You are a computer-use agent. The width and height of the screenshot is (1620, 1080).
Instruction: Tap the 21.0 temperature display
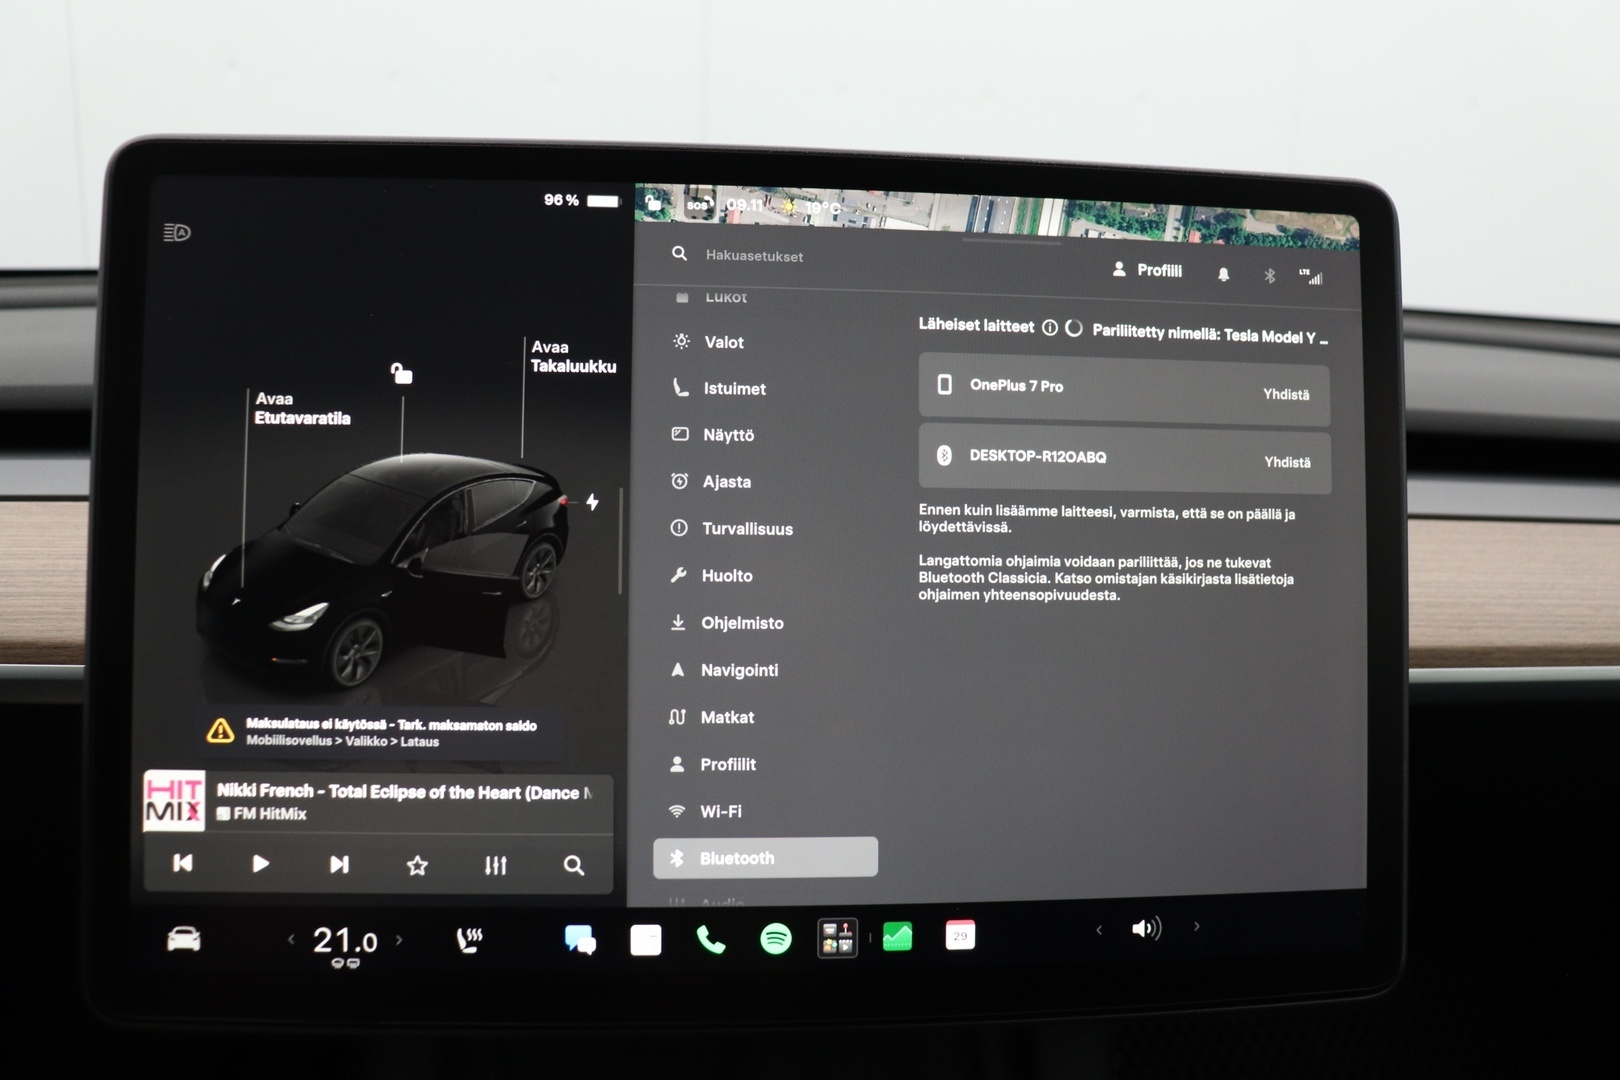point(345,941)
